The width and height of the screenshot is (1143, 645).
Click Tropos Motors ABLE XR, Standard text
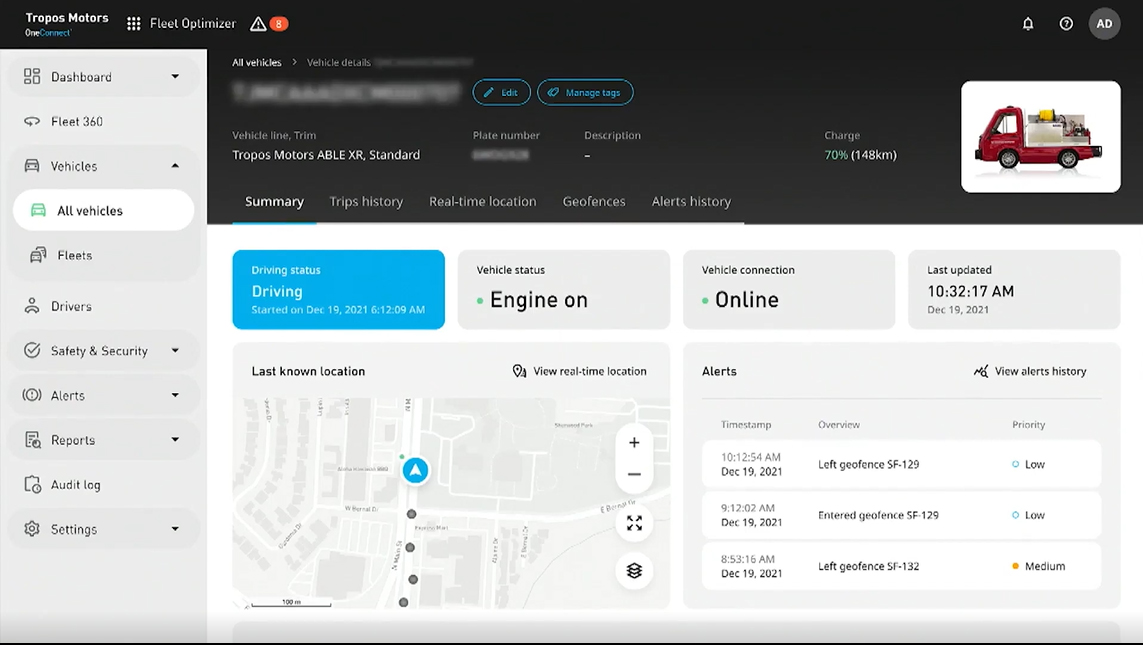point(326,155)
